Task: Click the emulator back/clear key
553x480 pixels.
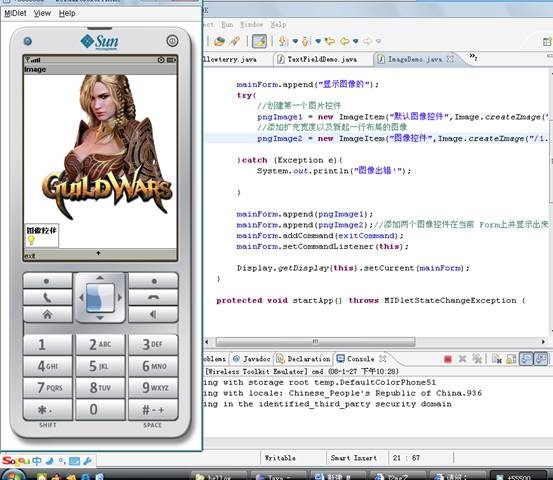Action: click(153, 314)
